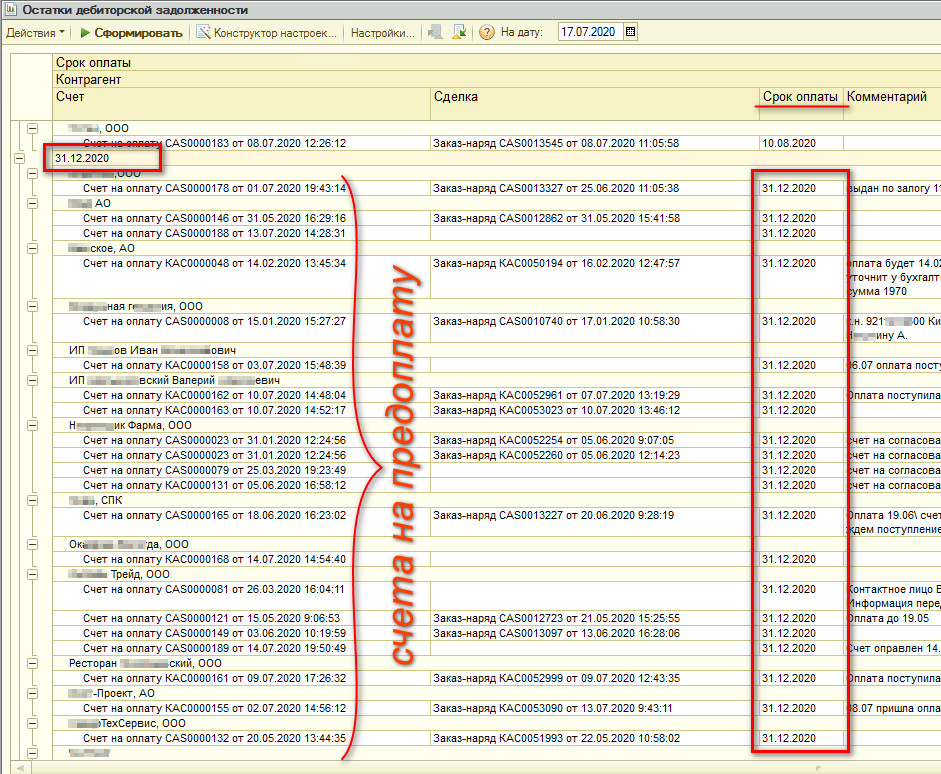Collapse the ТехСервис, ООО group
The height and width of the screenshot is (774, 941).
pyautogui.click(x=32, y=724)
